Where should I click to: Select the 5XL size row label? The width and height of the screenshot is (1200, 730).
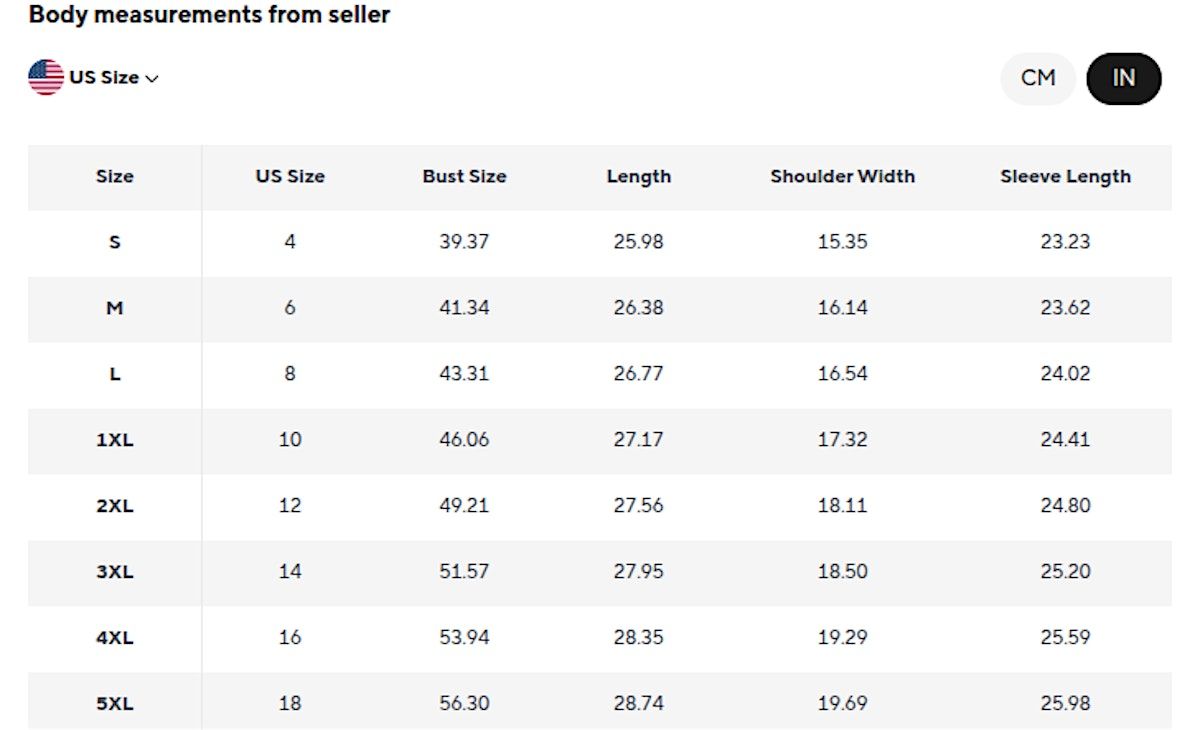(114, 704)
